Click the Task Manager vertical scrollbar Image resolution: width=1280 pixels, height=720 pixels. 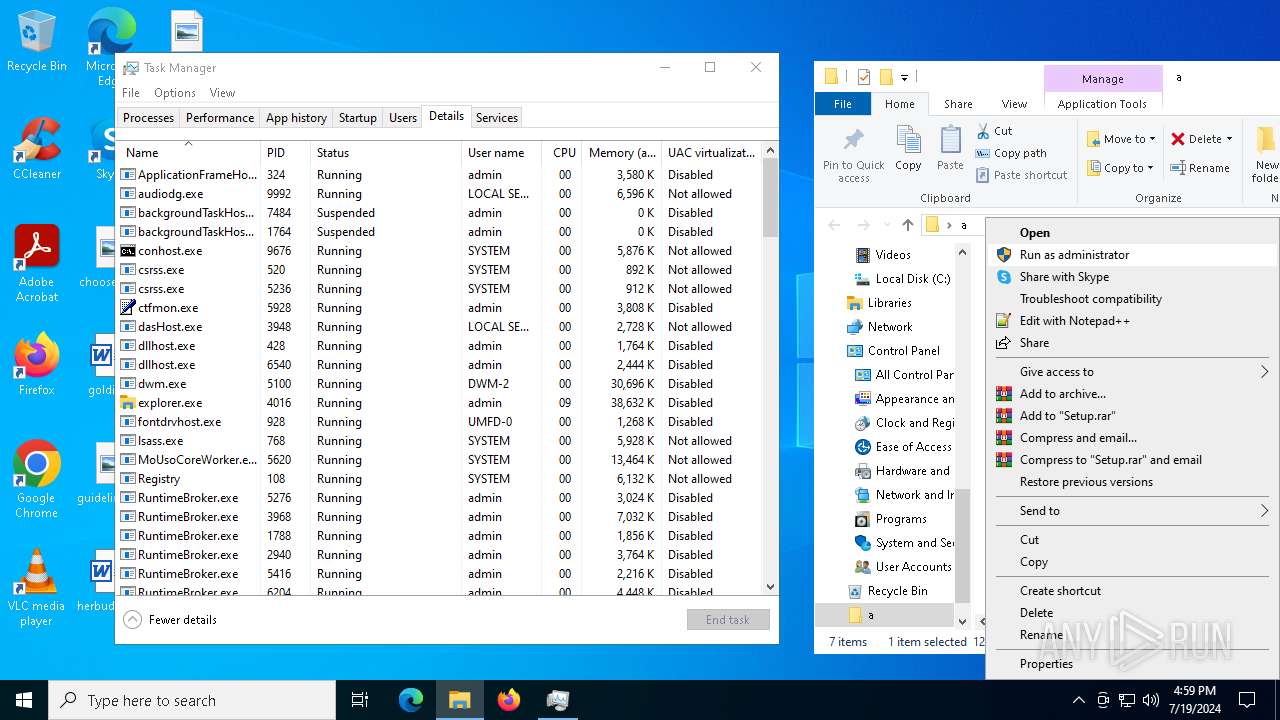[x=770, y=370]
